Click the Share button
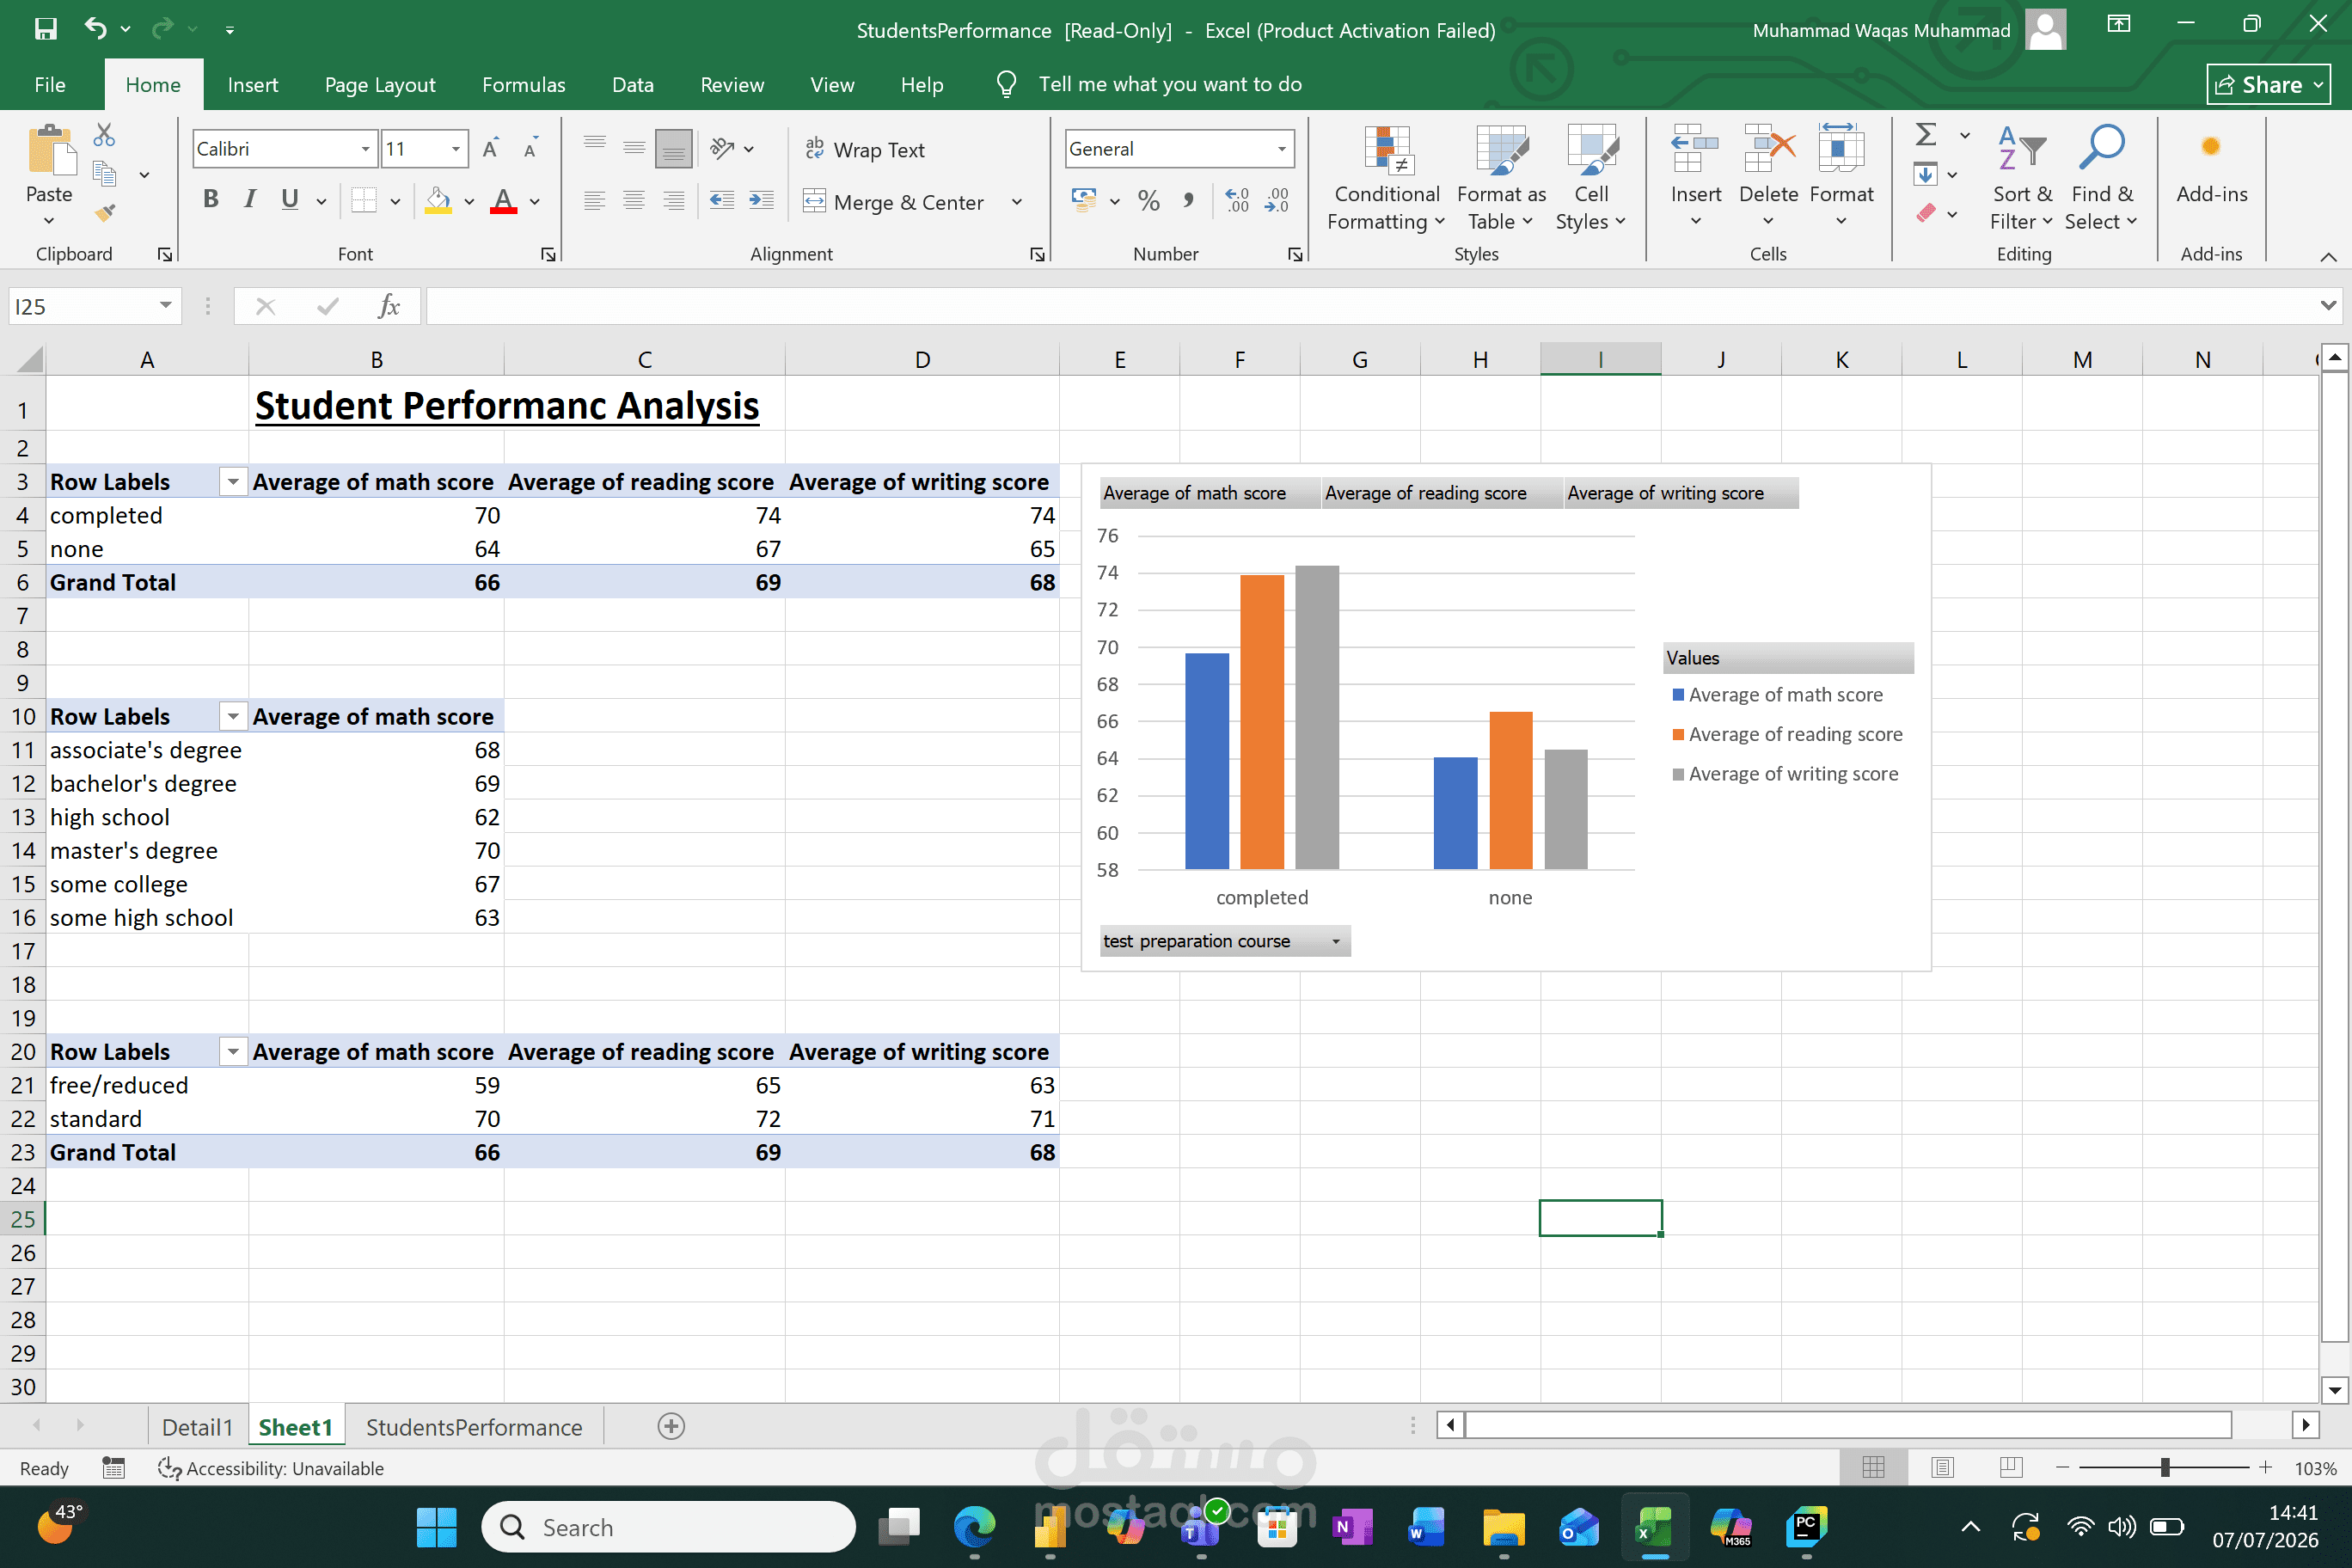This screenshot has height=1568, width=2352. [2268, 85]
